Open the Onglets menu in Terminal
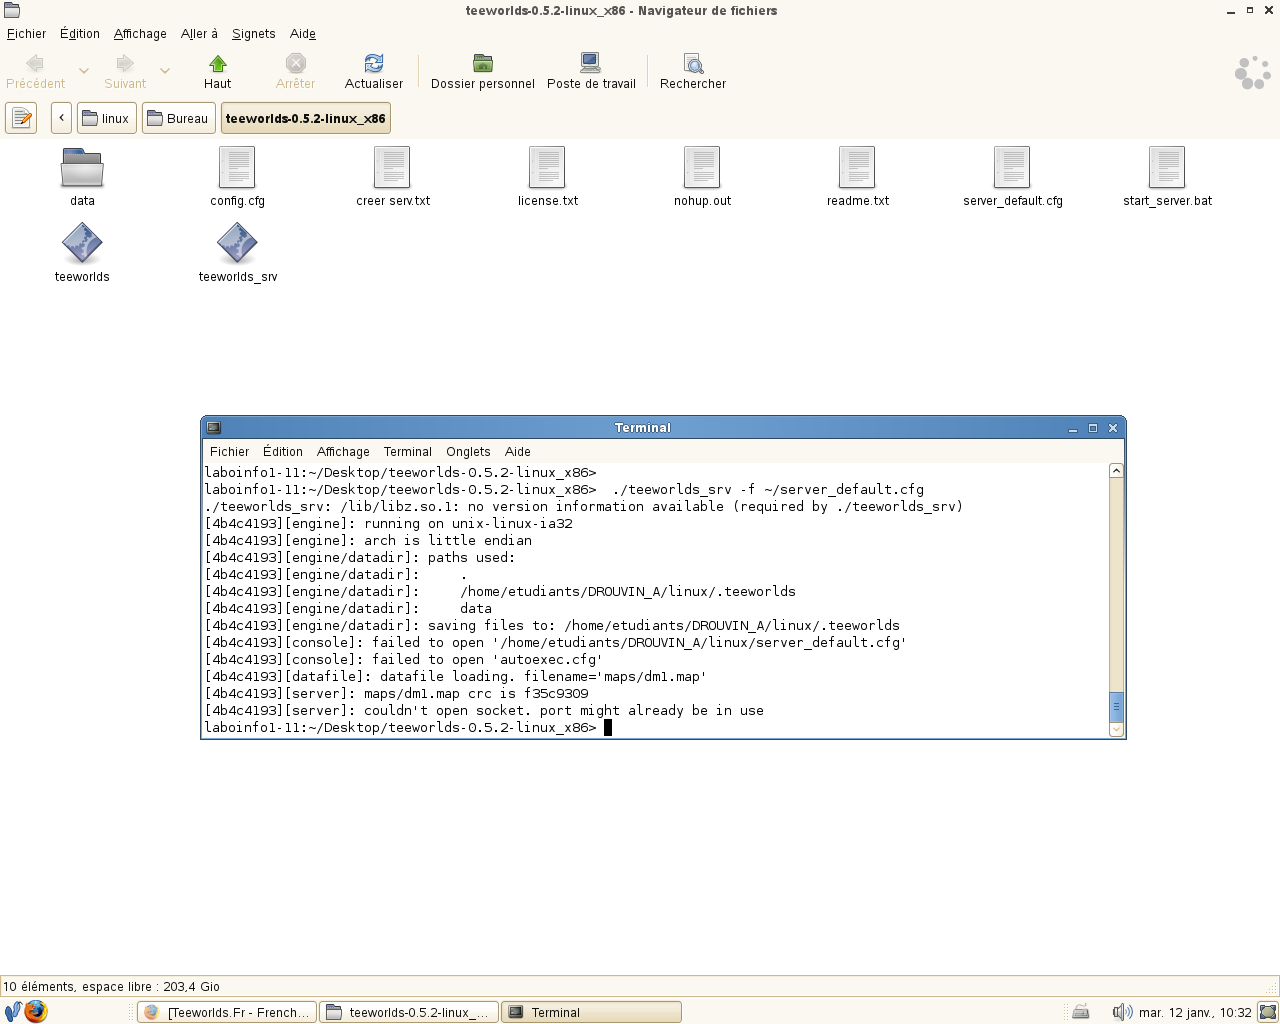 click(468, 451)
